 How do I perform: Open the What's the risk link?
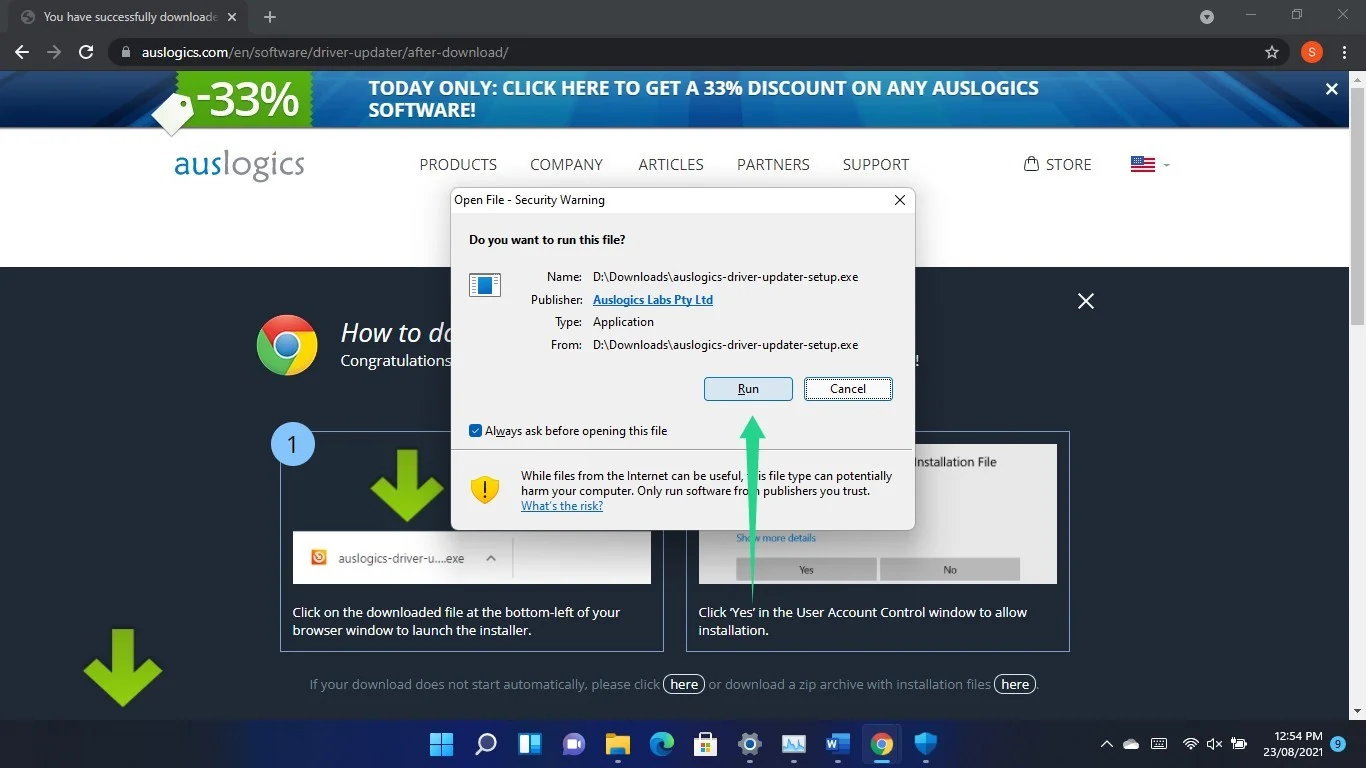(x=562, y=506)
